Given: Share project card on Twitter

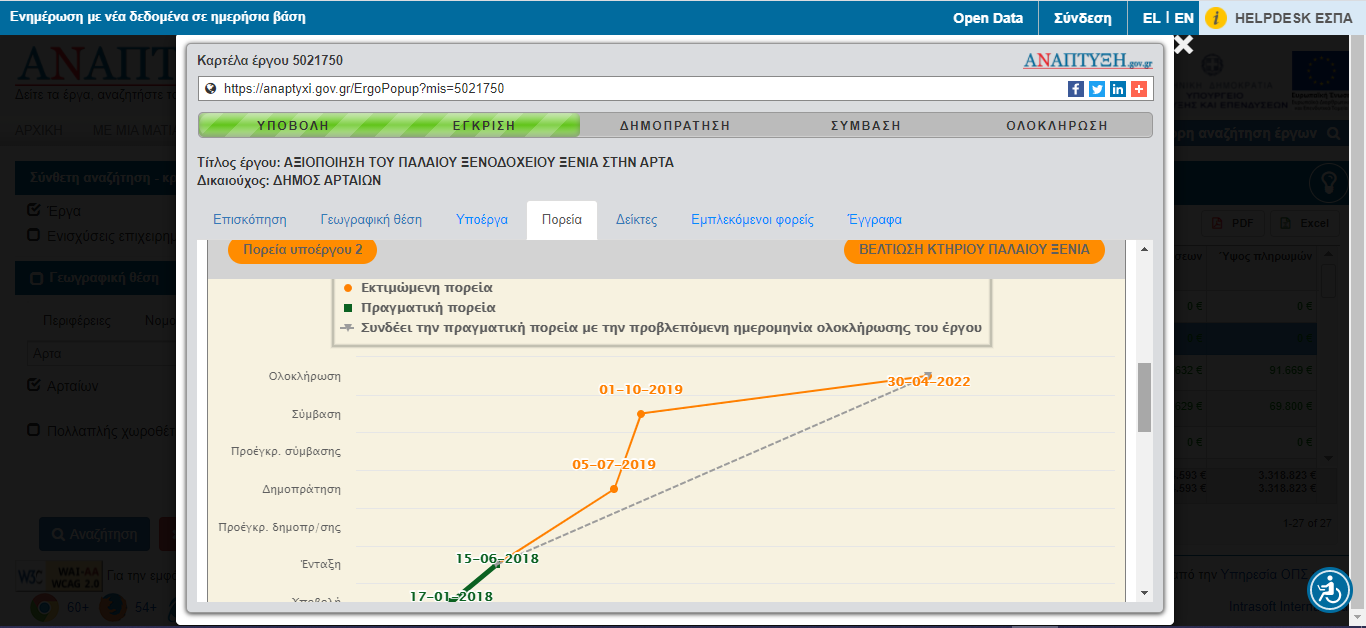Looking at the screenshot, I should (1097, 89).
